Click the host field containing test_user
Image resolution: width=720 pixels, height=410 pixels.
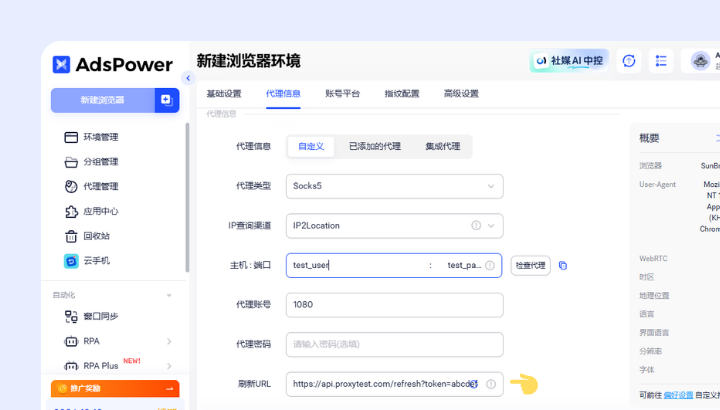pos(358,265)
